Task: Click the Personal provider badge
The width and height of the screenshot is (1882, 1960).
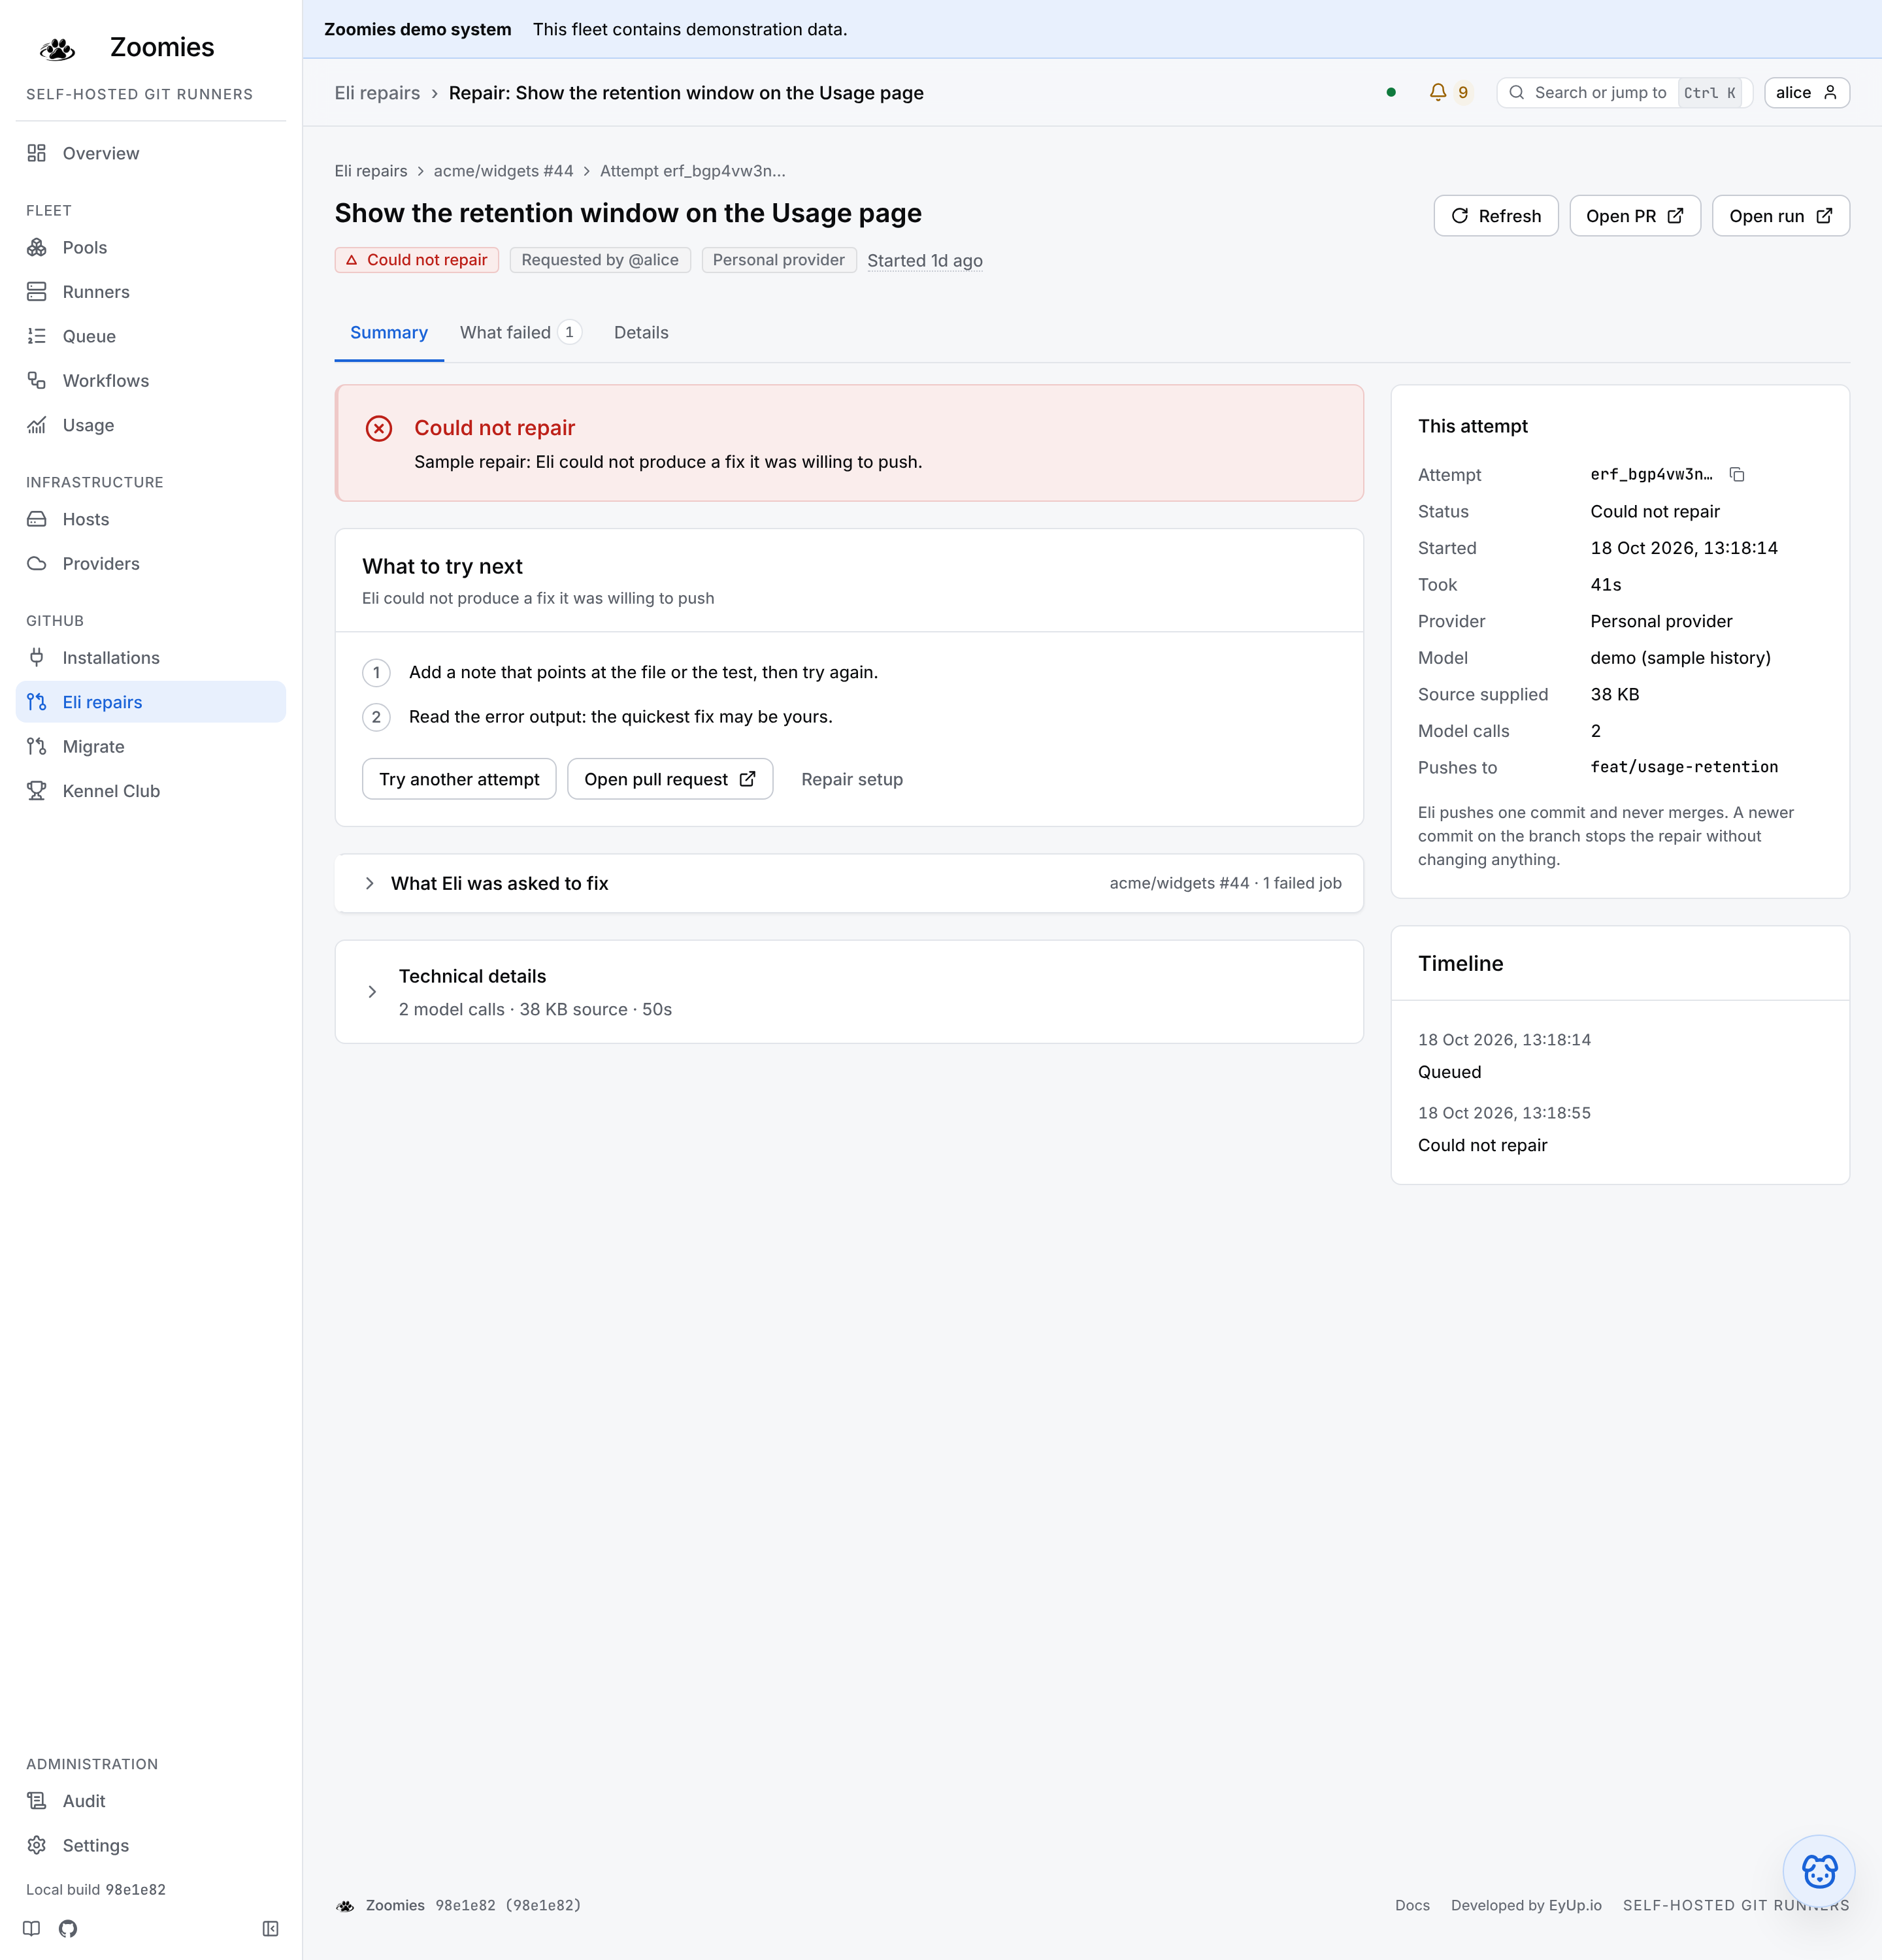Action: pos(779,260)
